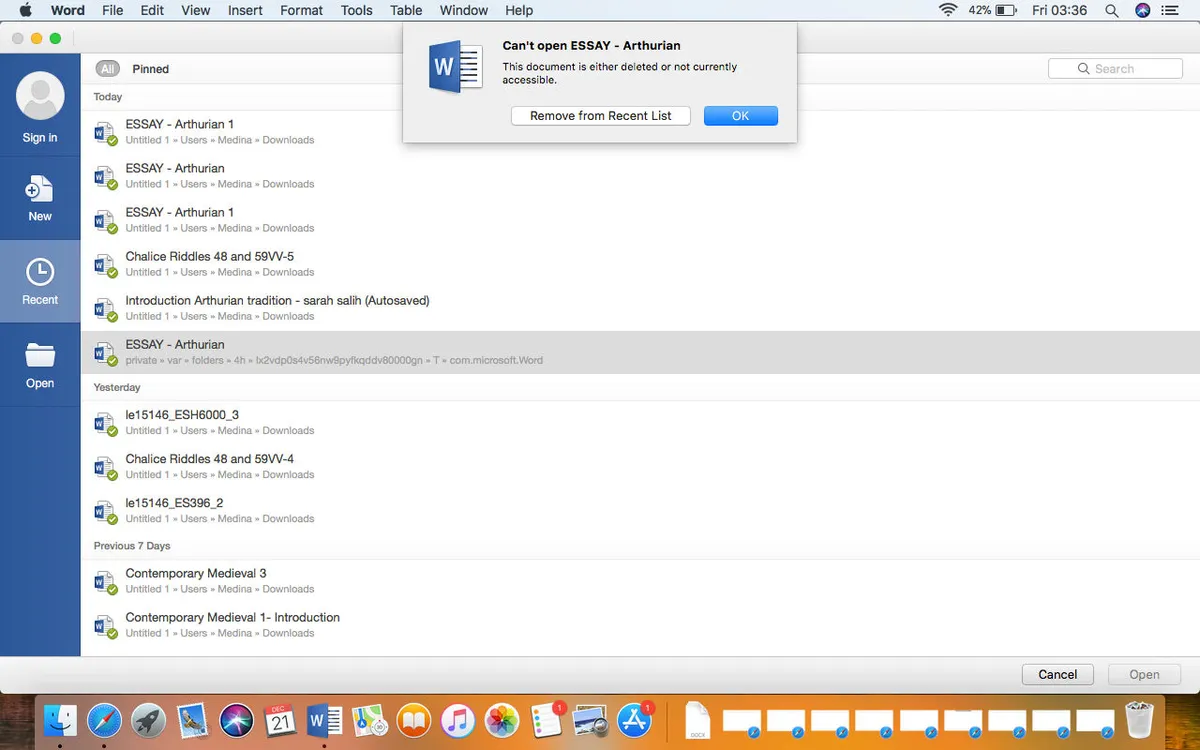
Task: Click the Fri 03:36 clock
Action: (x=1059, y=10)
